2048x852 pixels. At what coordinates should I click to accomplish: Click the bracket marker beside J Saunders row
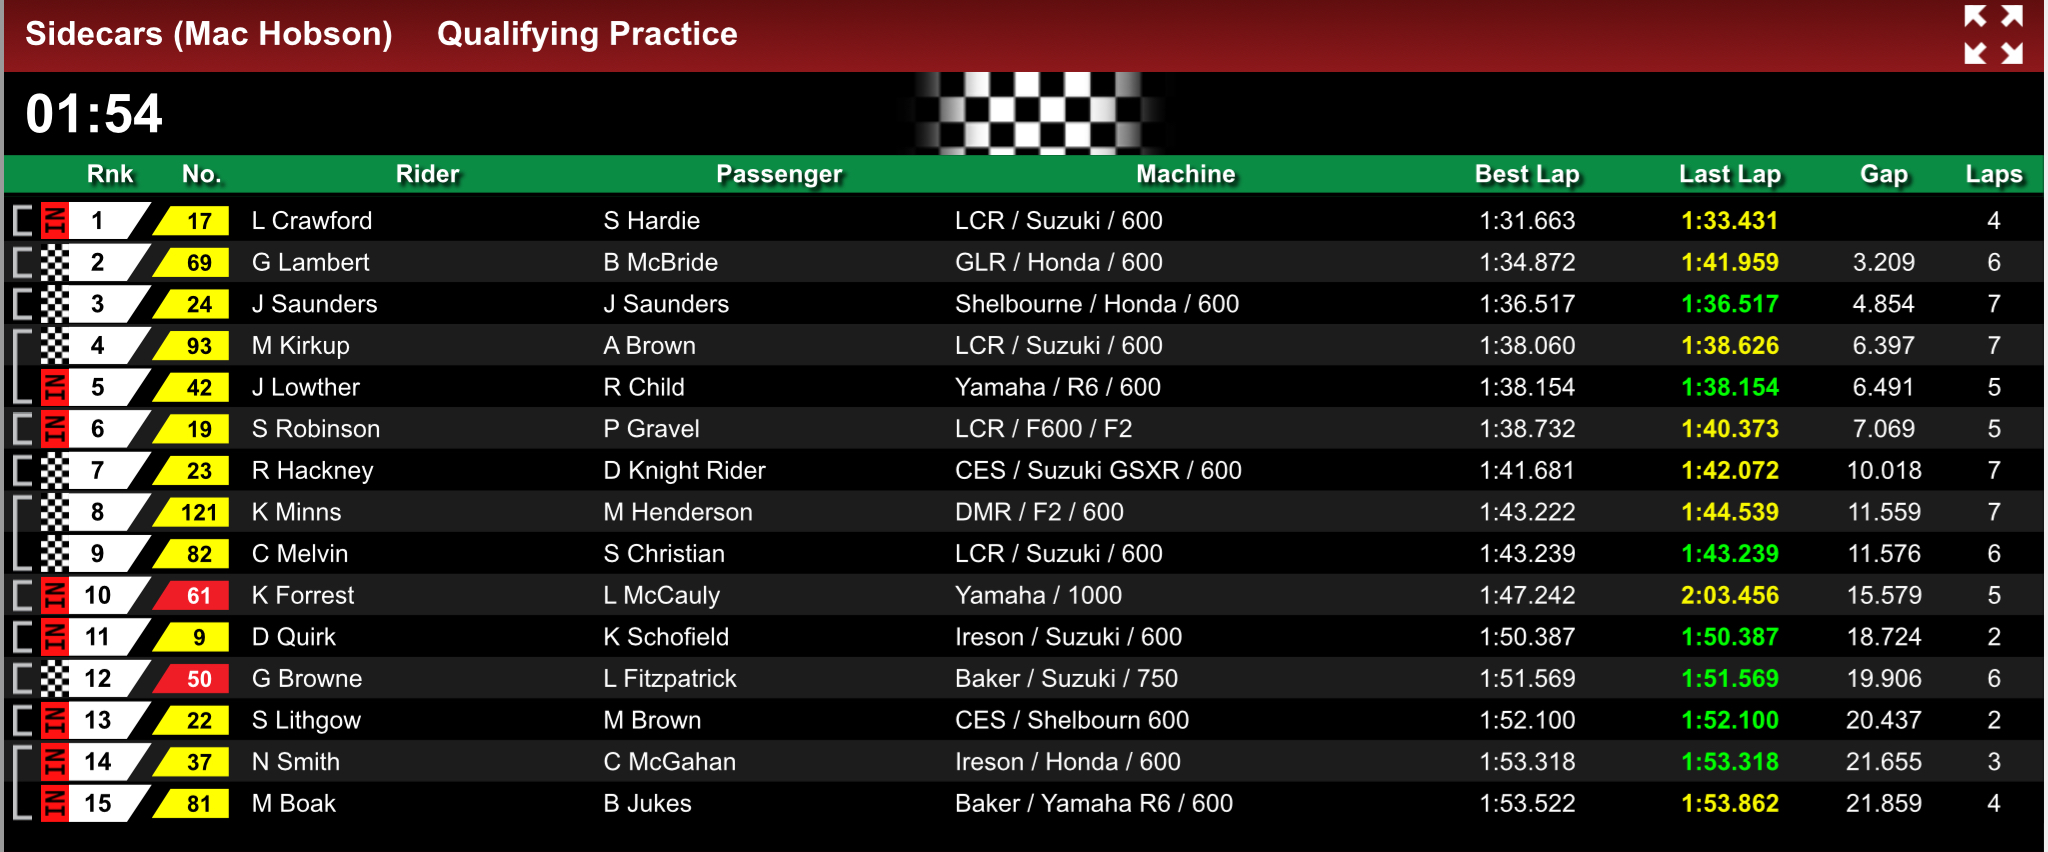22,304
